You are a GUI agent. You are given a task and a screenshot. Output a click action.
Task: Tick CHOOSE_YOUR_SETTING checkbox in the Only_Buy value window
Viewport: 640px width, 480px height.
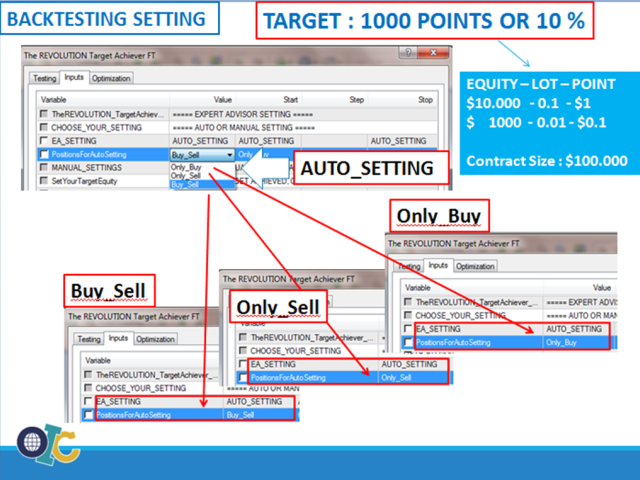pyautogui.click(x=408, y=315)
